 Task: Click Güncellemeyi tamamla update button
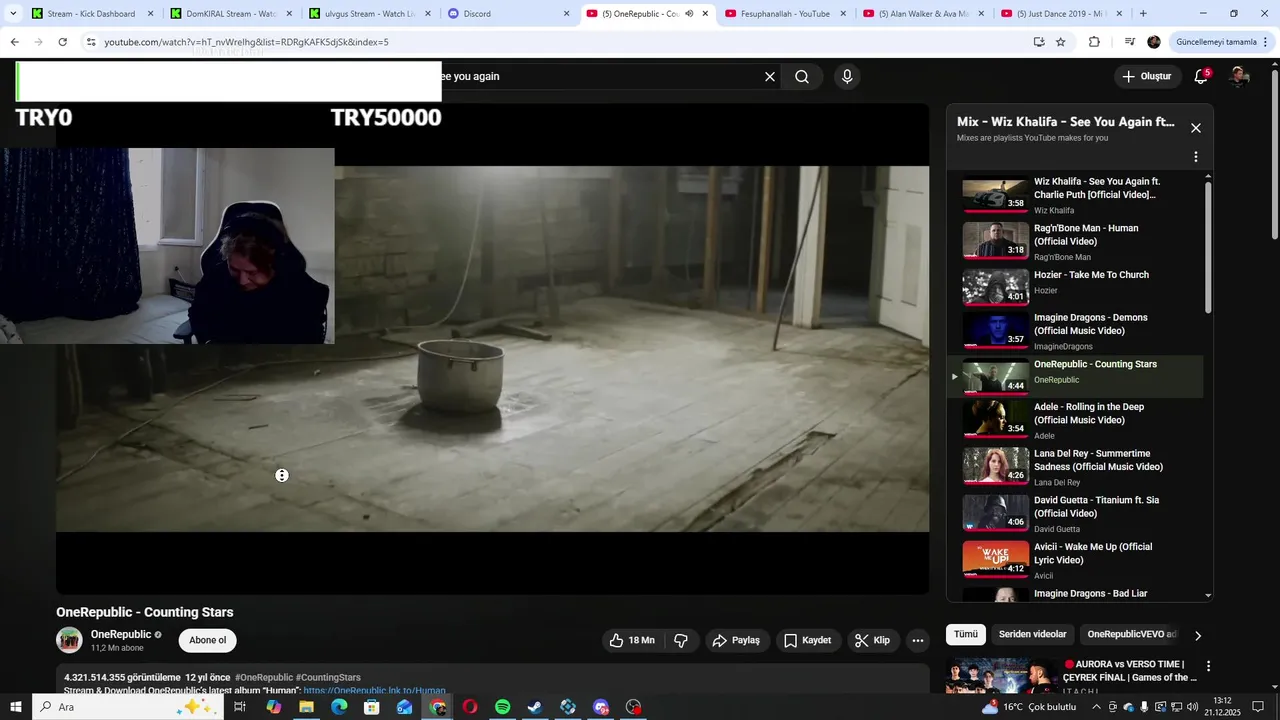[1222, 42]
